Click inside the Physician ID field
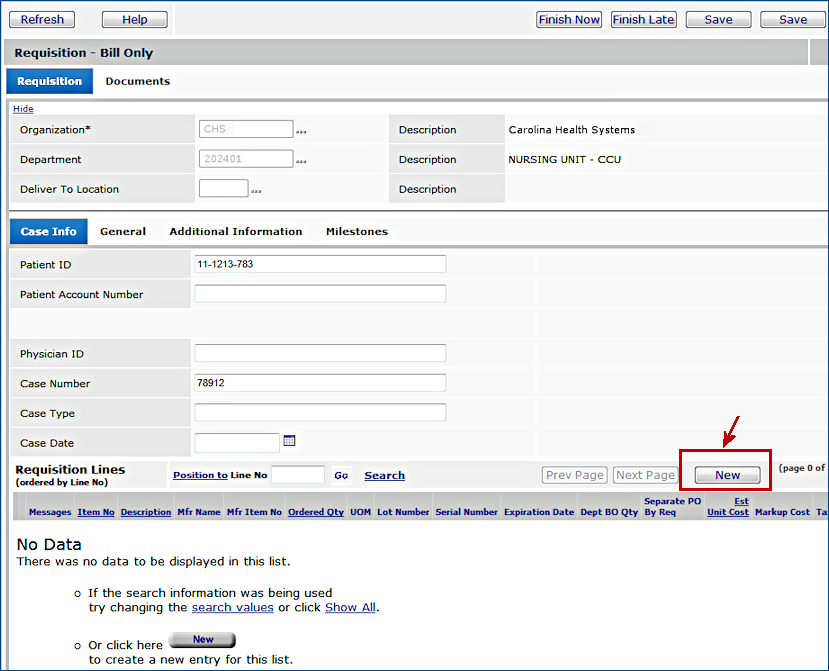 (x=320, y=354)
